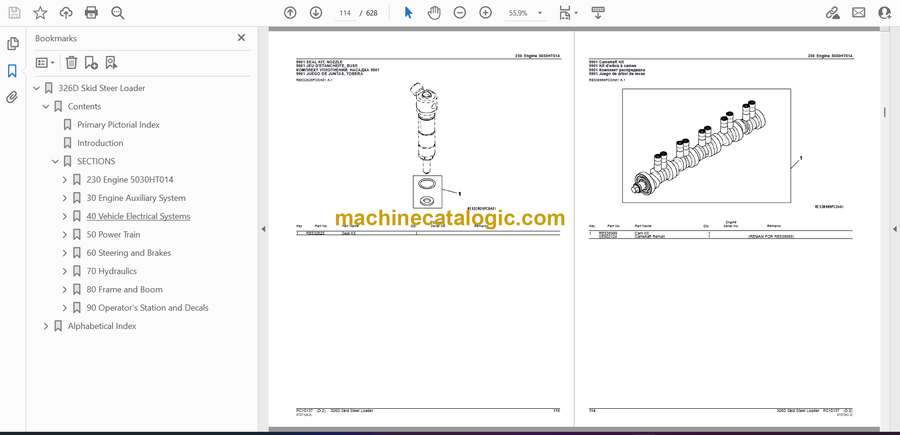This screenshot has width=900, height=435.
Task: Delete the selected bookmark with the trash icon
Action: pos(71,63)
